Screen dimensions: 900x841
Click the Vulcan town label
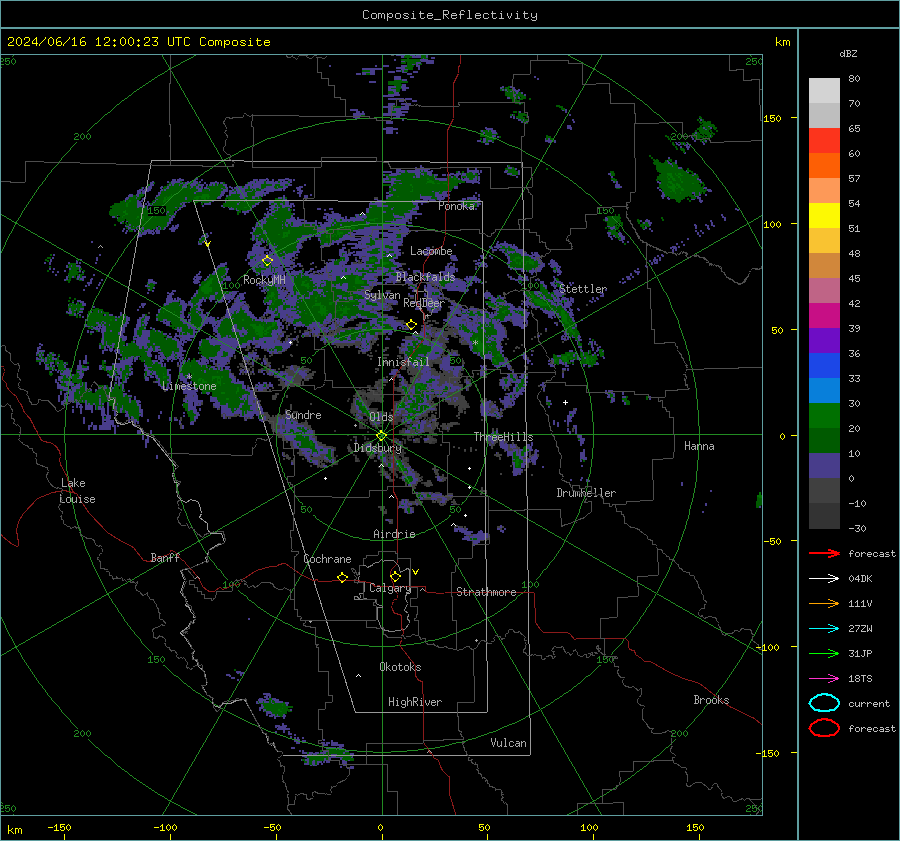[x=508, y=743]
